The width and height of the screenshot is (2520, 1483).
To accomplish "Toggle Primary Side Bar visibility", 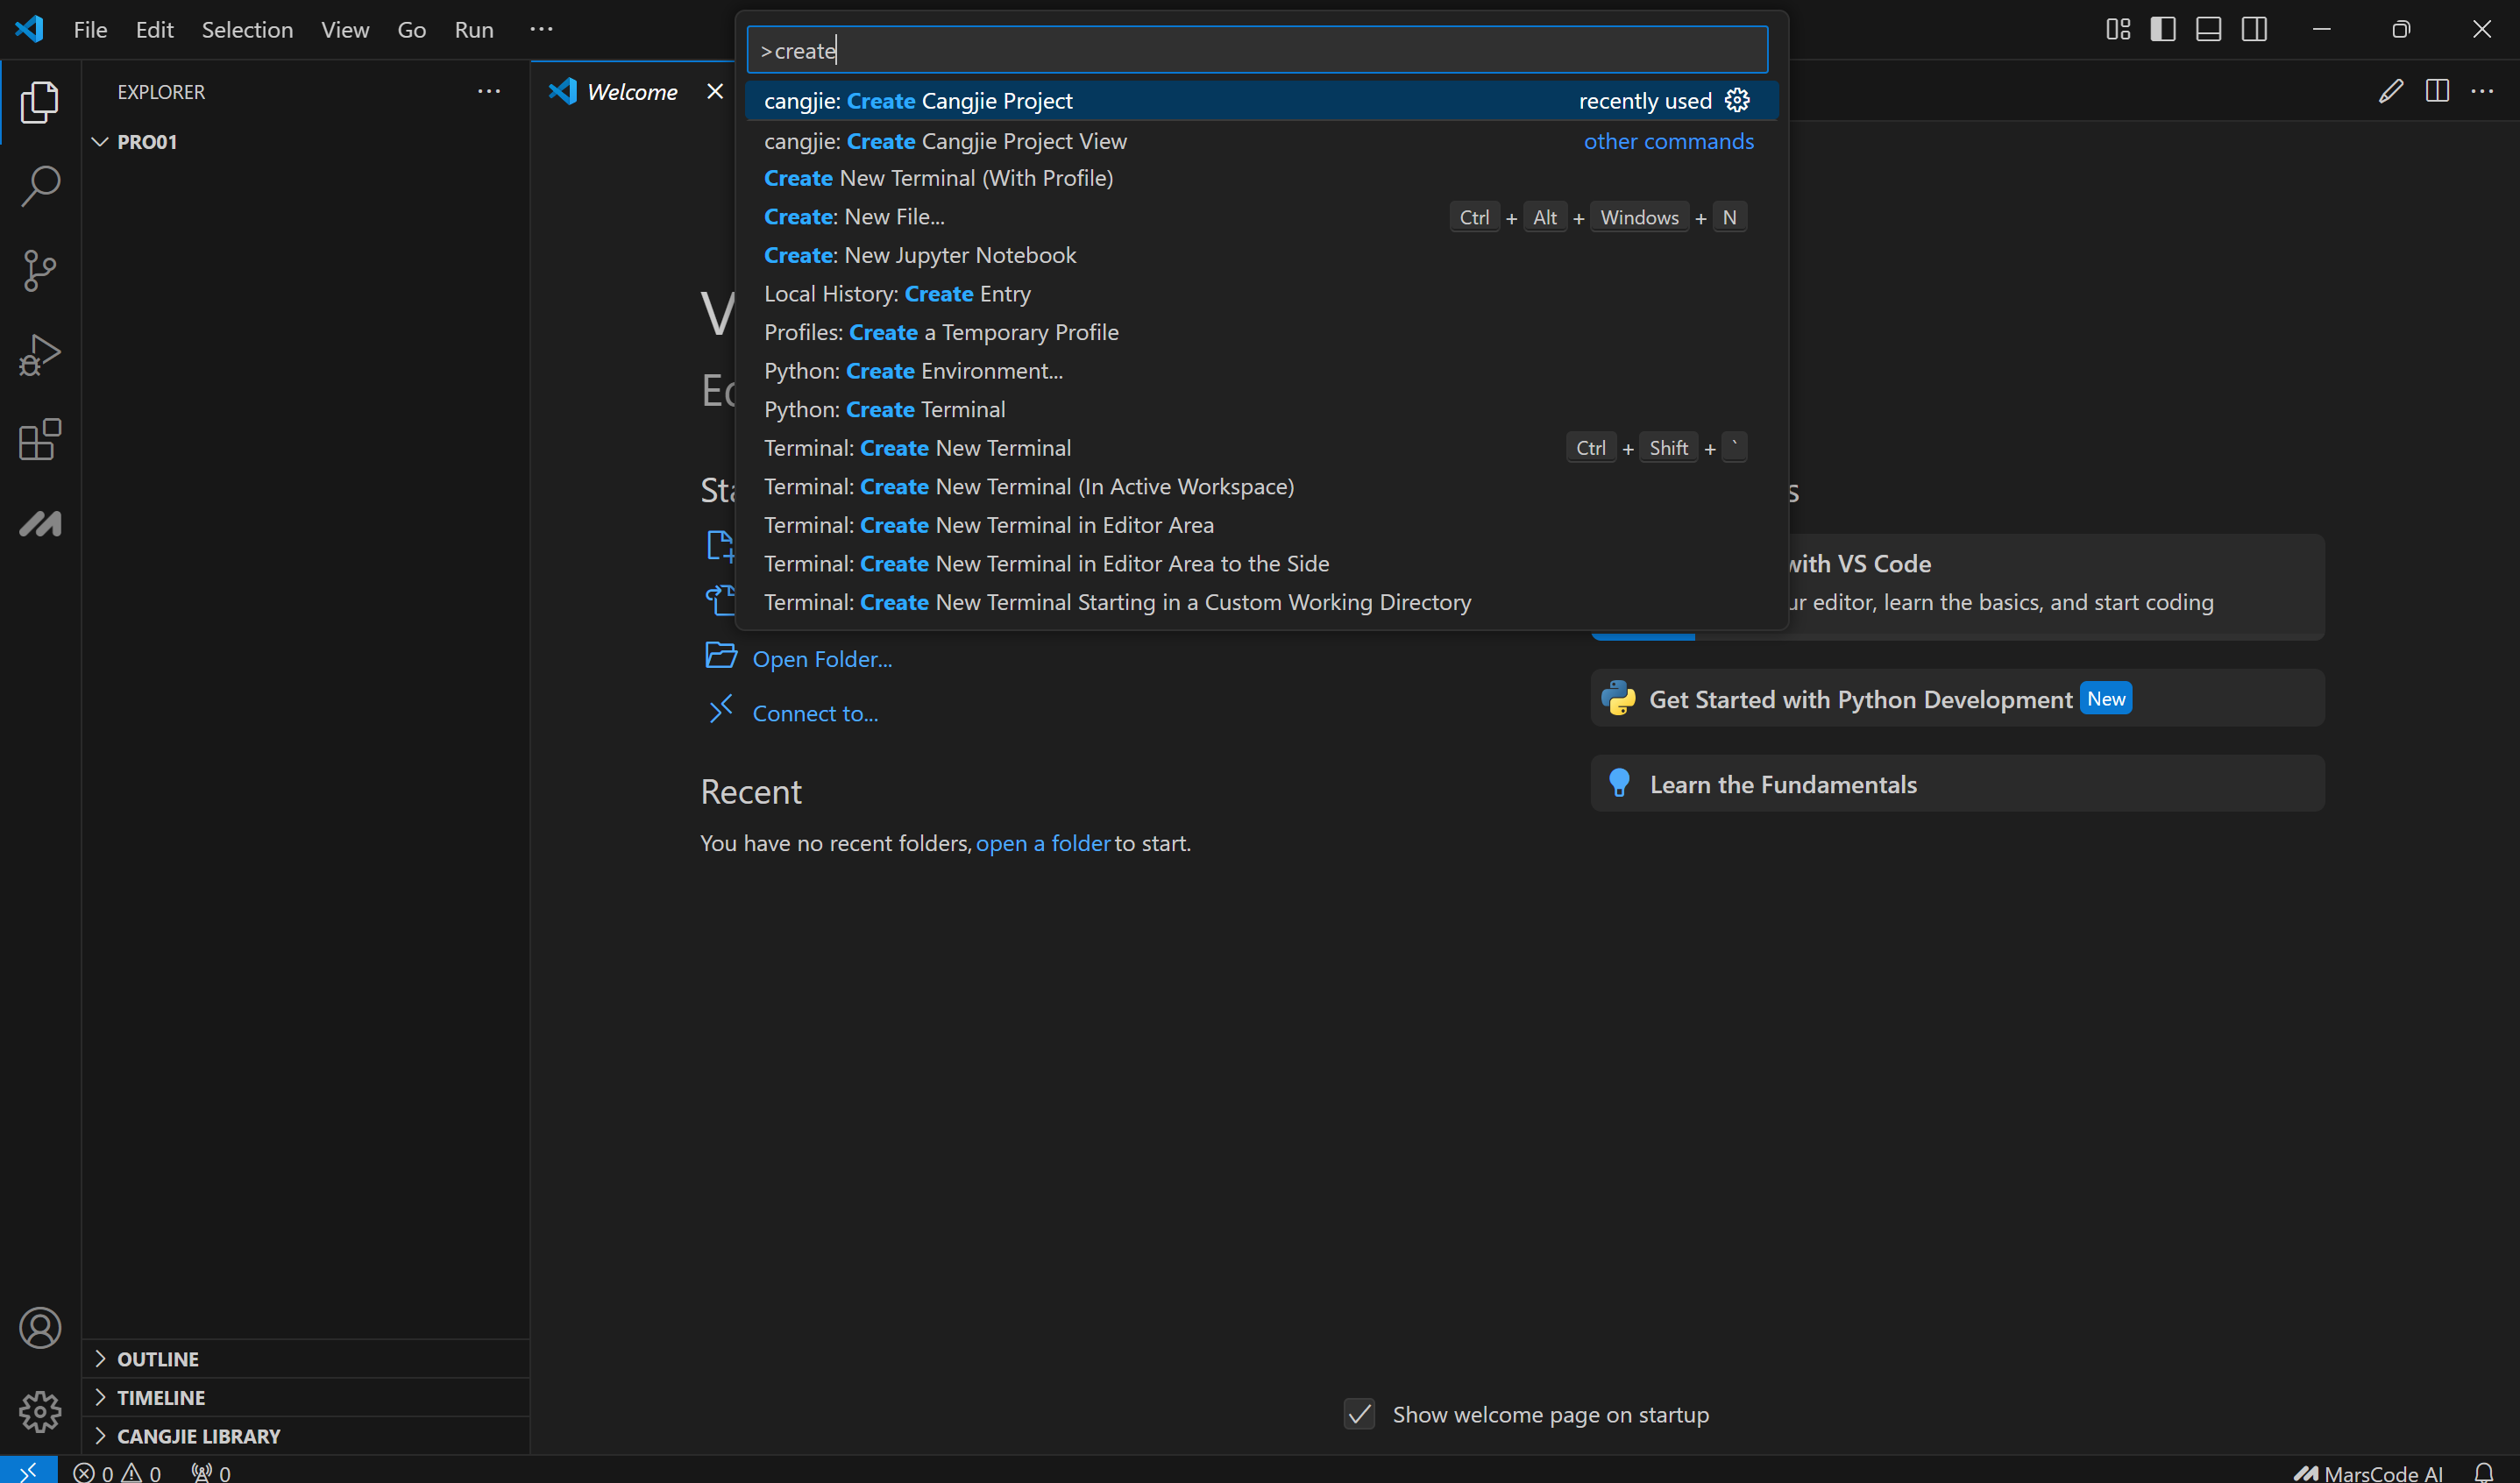I will point(2163,29).
